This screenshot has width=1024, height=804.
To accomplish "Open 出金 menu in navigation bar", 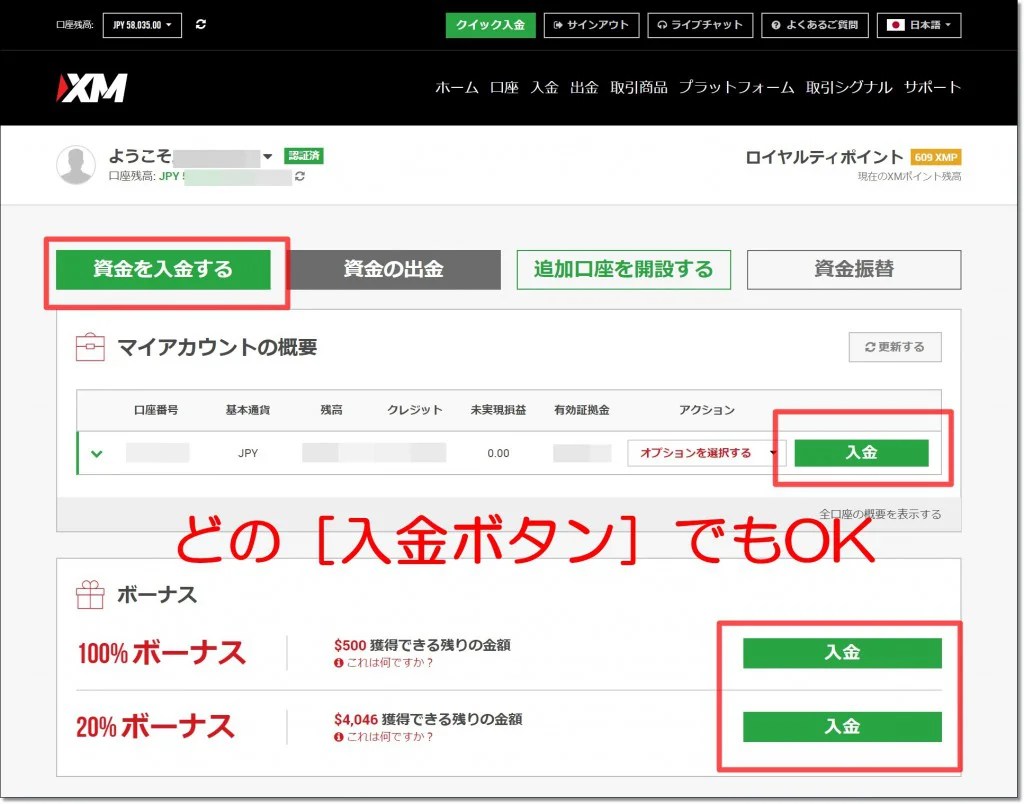I will point(584,88).
